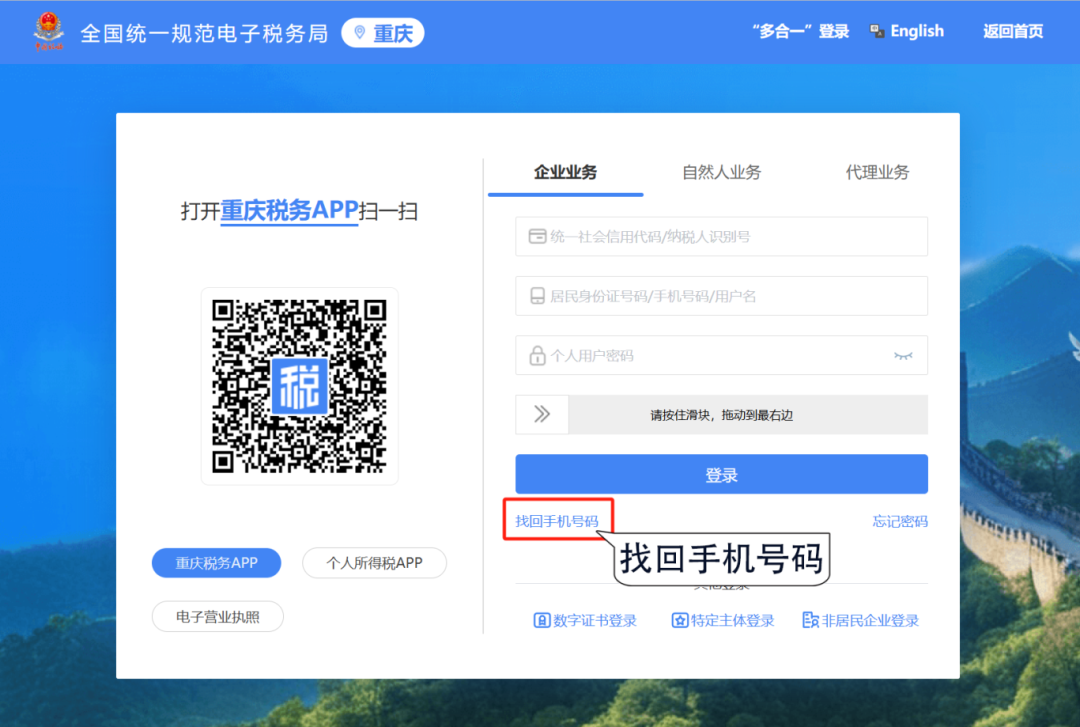Viewport: 1080px width, 727px height.
Task: Click the 特定主体登录 star icon
Action: pos(680,620)
